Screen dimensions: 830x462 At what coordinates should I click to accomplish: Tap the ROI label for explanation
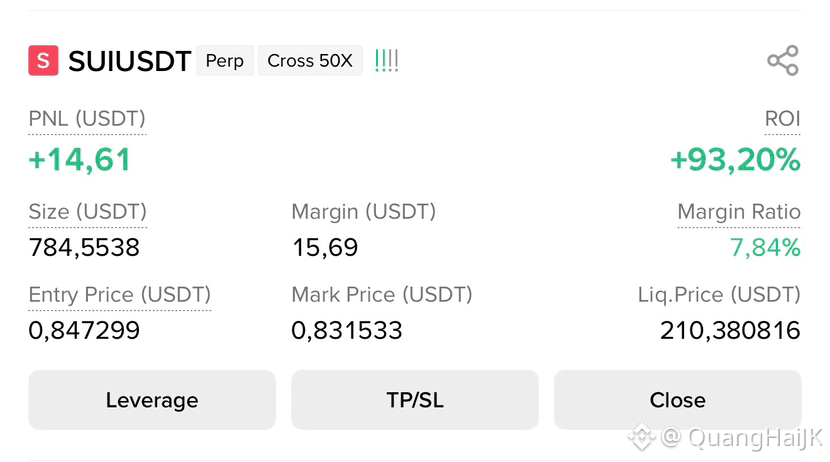tap(782, 119)
